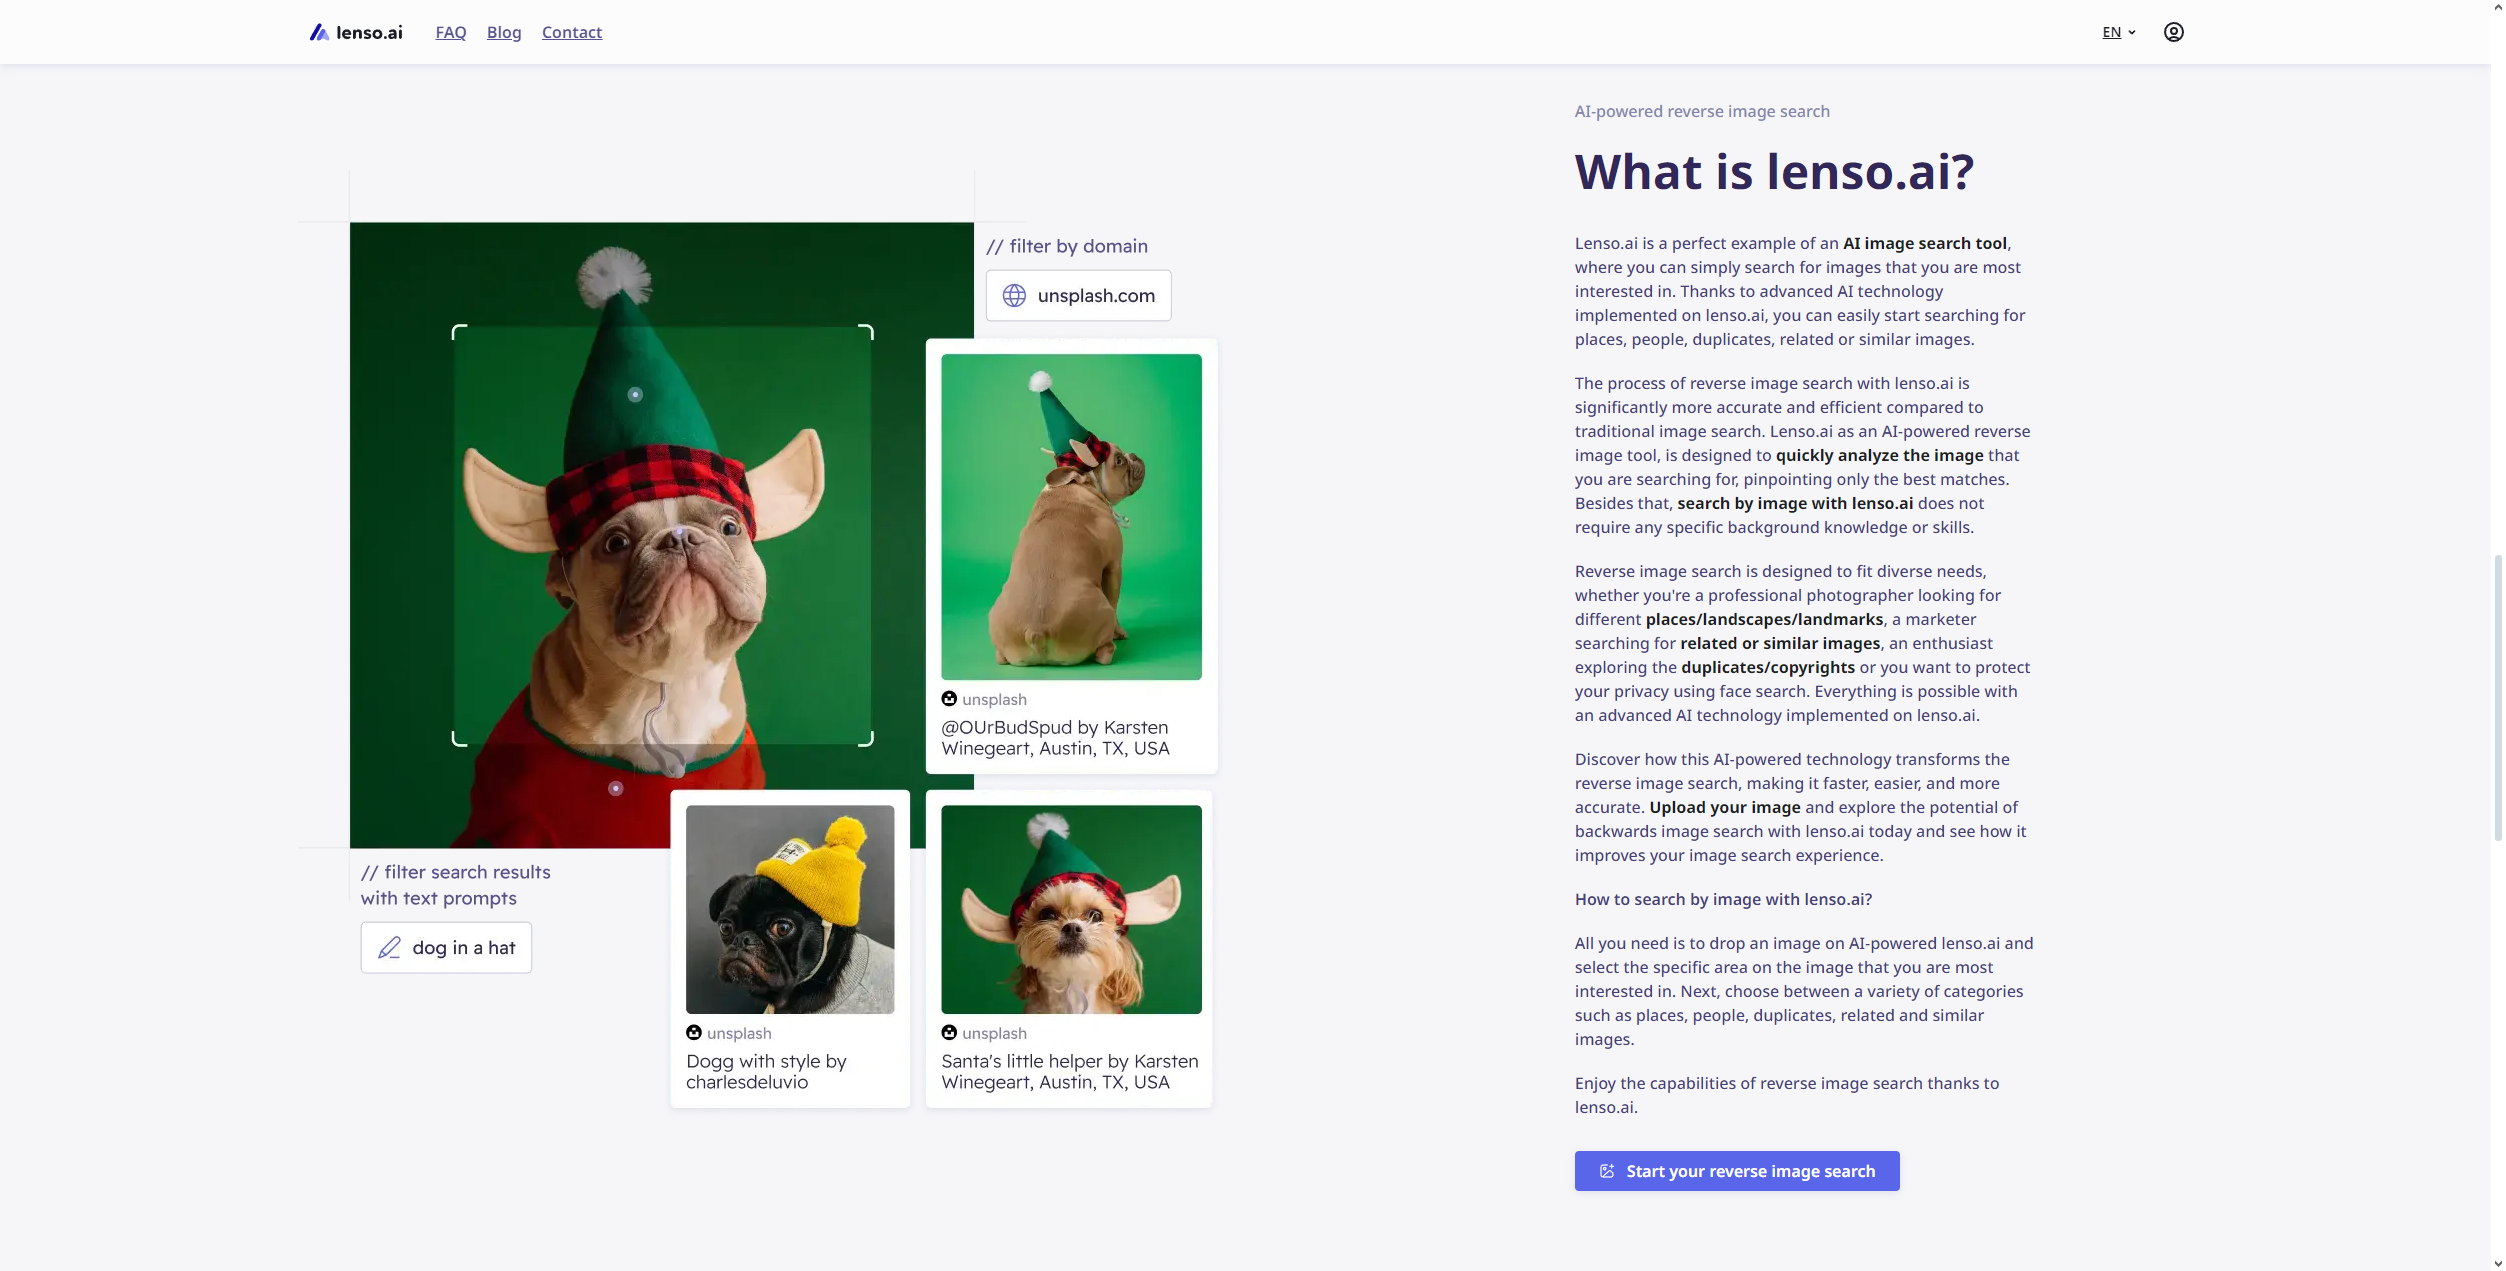Click the lenso.ai logo icon

(319, 32)
